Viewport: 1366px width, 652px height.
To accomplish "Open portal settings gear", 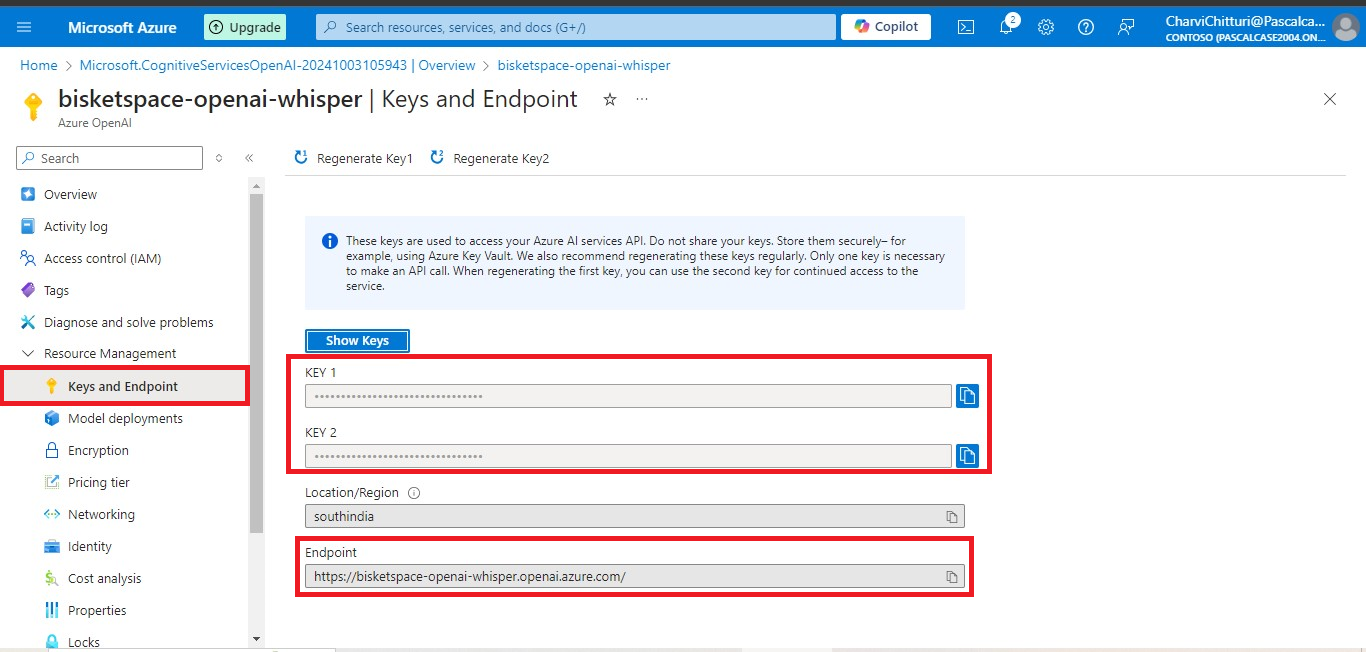I will pyautogui.click(x=1046, y=27).
